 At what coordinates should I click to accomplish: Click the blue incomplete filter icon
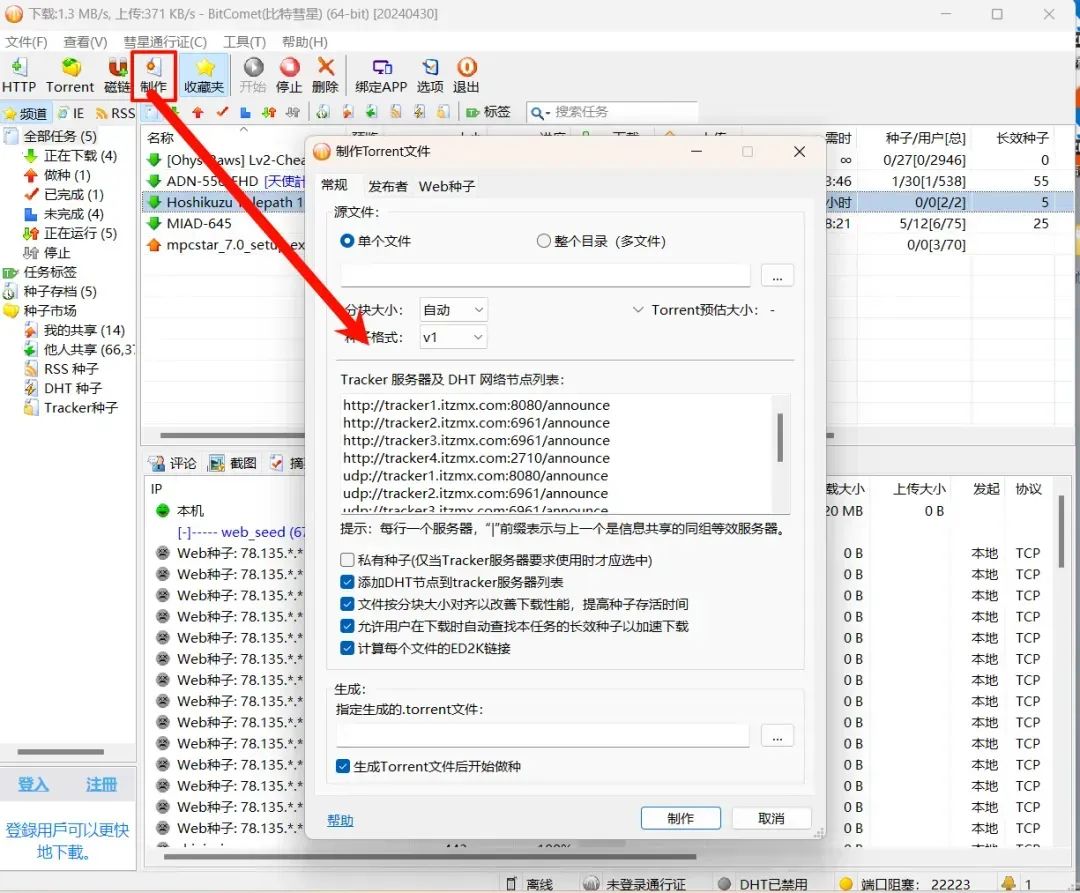click(x=245, y=112)
